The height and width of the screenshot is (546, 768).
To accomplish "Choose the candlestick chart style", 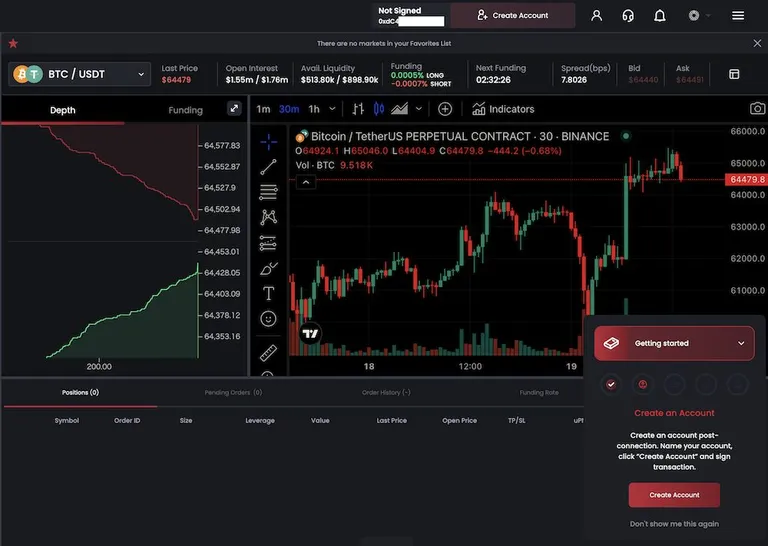I will click(379, 109).
